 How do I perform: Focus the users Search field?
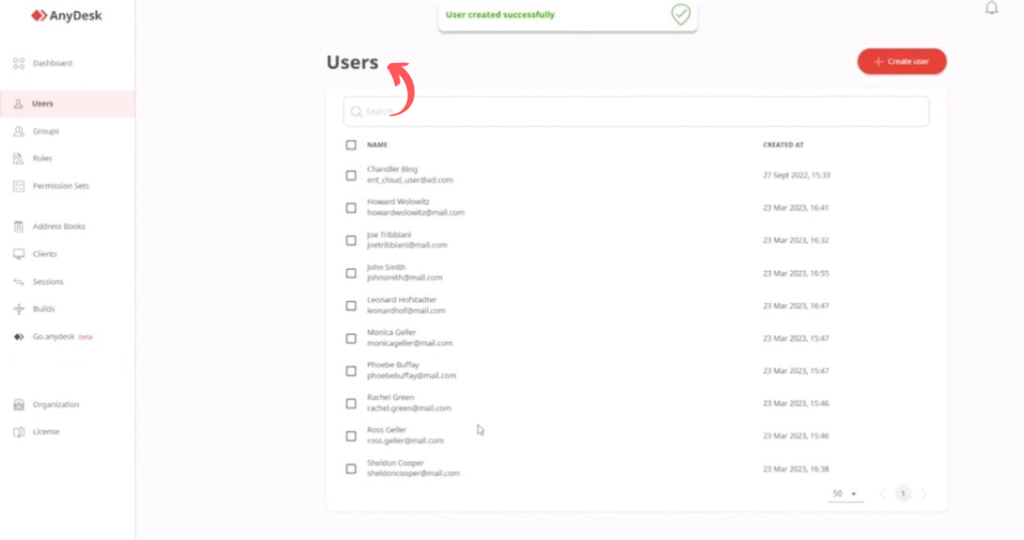[x=636, y=112]
